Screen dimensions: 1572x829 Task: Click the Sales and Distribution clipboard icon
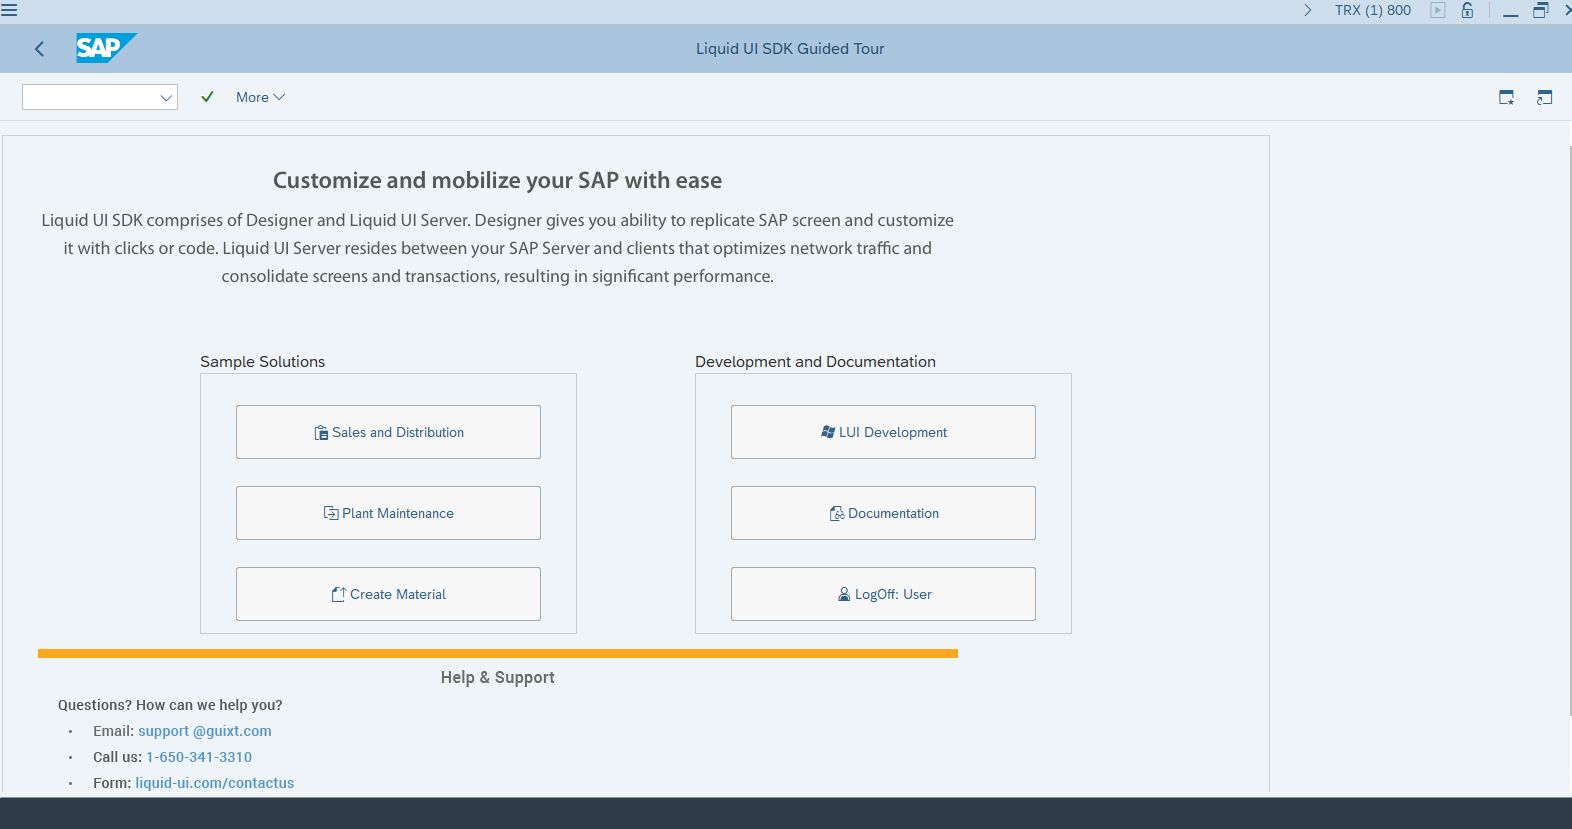321,432
